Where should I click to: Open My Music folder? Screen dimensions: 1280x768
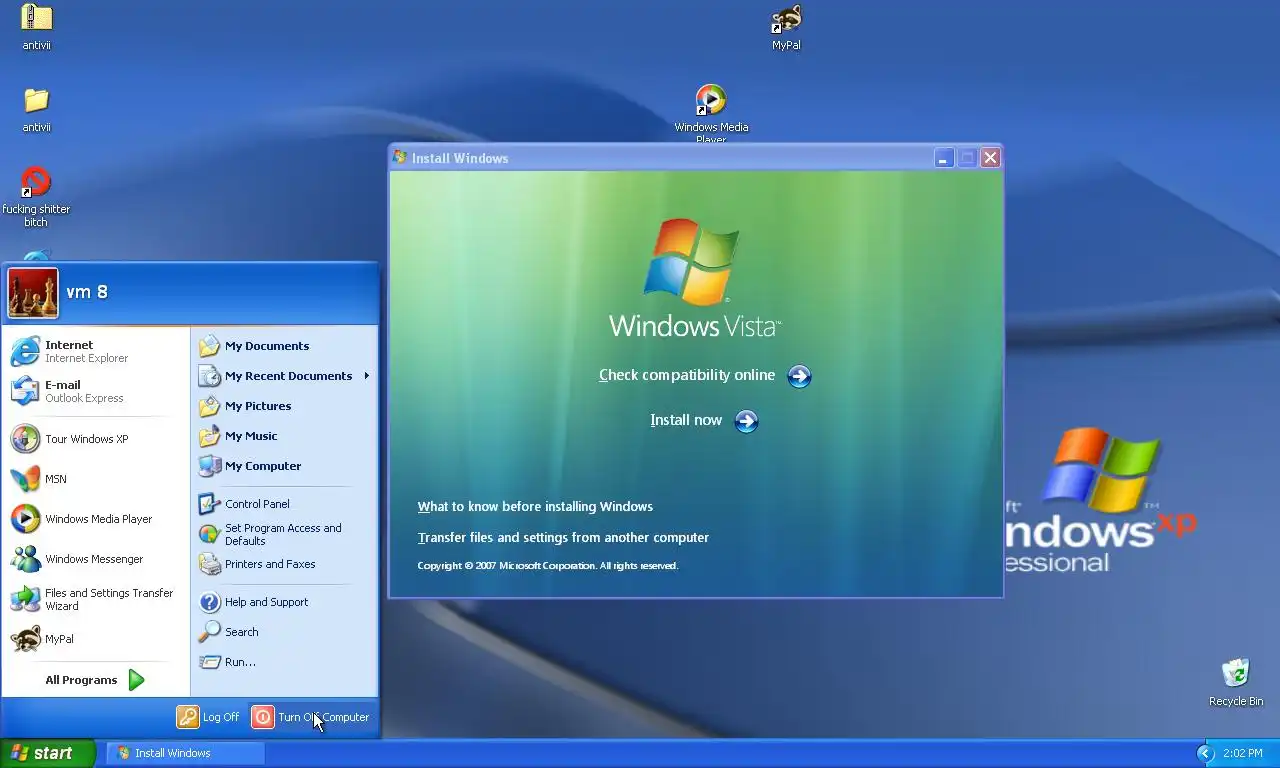284,436
